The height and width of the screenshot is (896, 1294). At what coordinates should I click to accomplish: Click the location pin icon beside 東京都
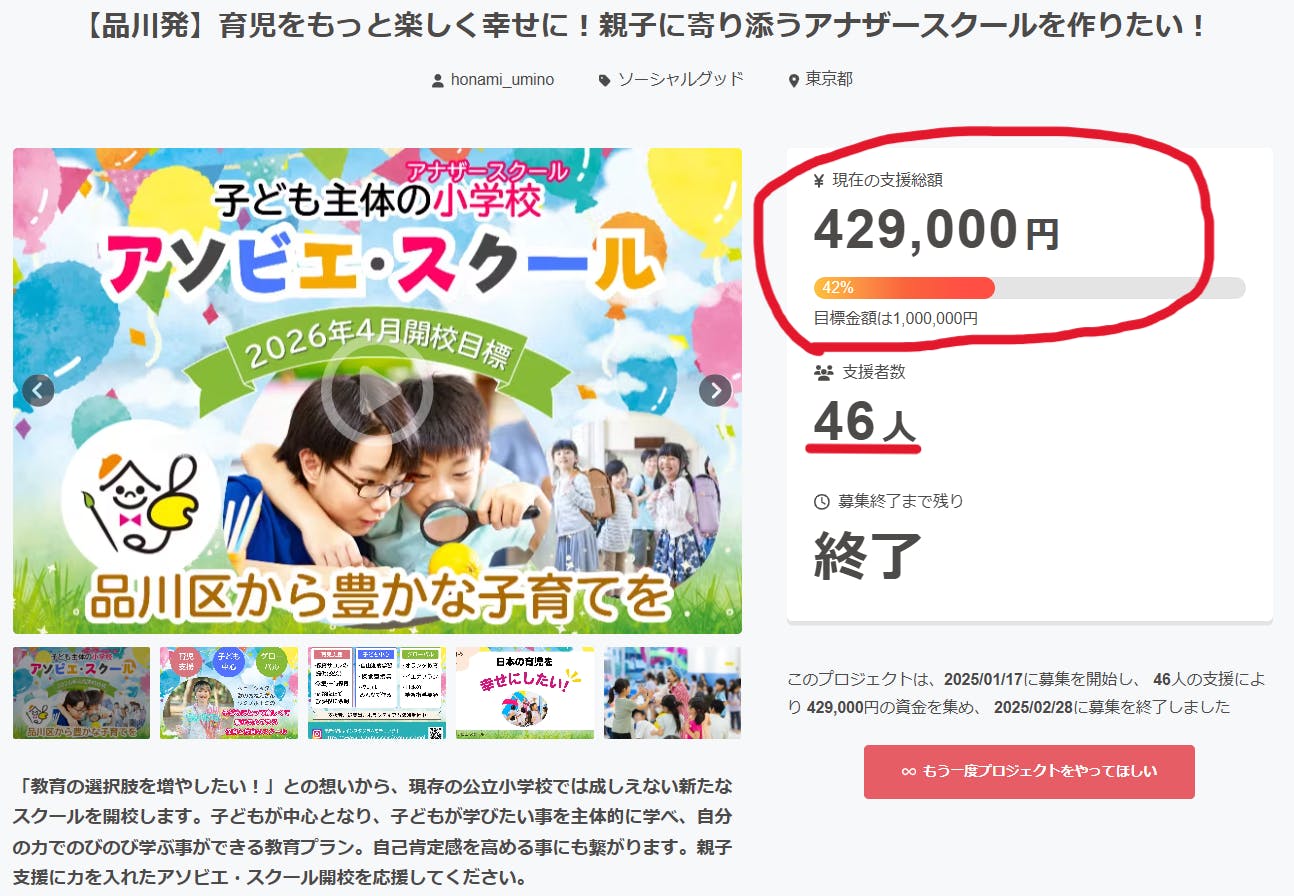[x=794, y=81]
